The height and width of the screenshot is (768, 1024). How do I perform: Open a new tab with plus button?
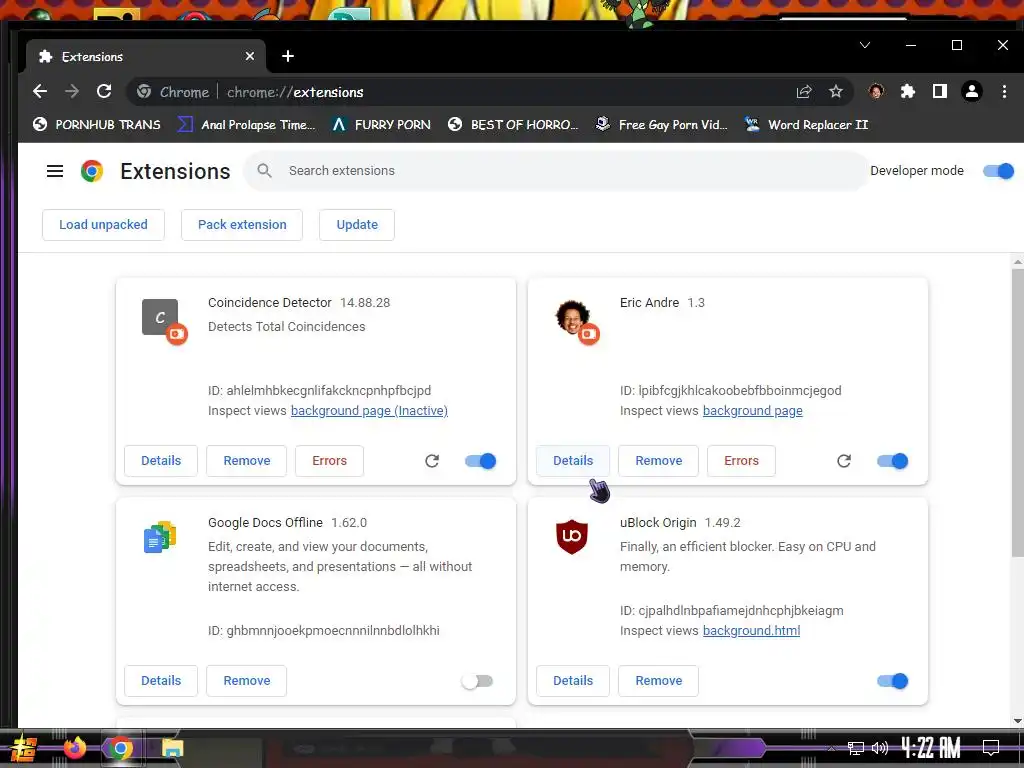click(288, 56)
